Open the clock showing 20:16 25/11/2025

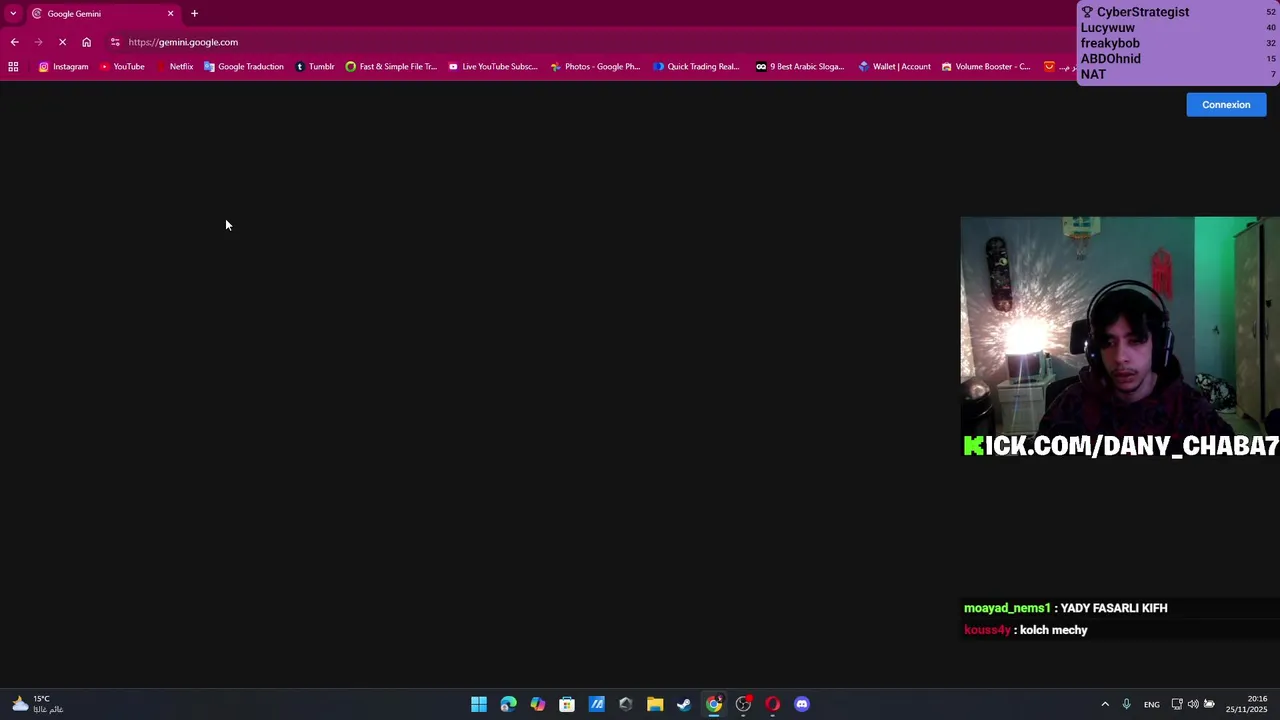[x=1248, y=704]
